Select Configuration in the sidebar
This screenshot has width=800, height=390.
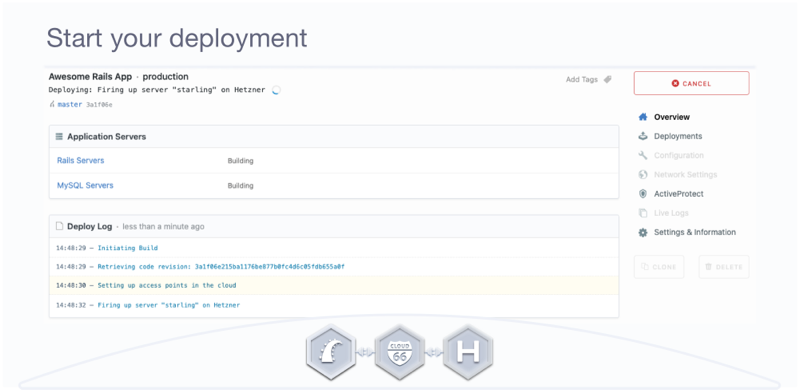click(679, 155)
